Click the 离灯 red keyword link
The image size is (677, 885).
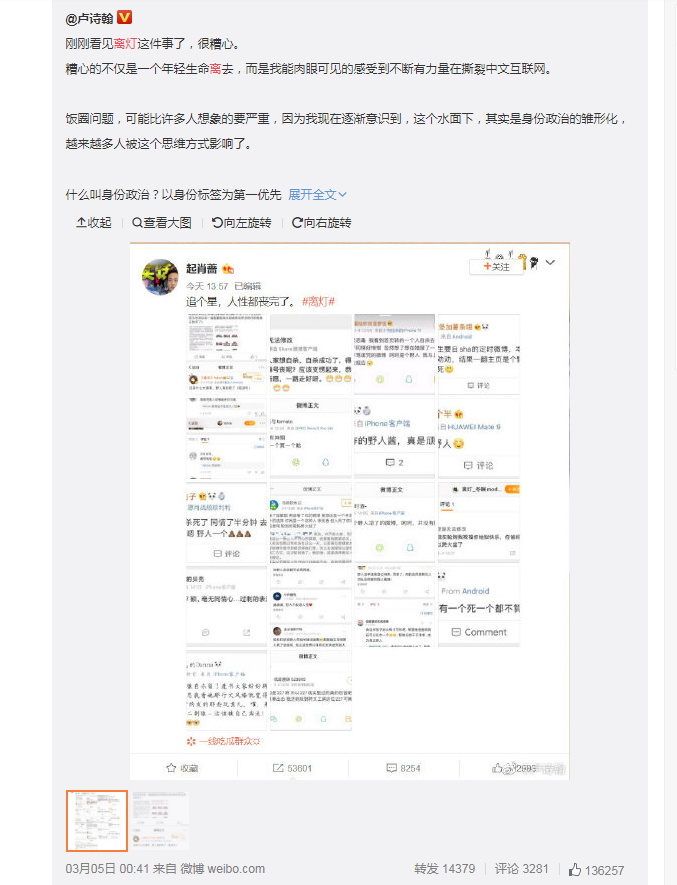125,43
